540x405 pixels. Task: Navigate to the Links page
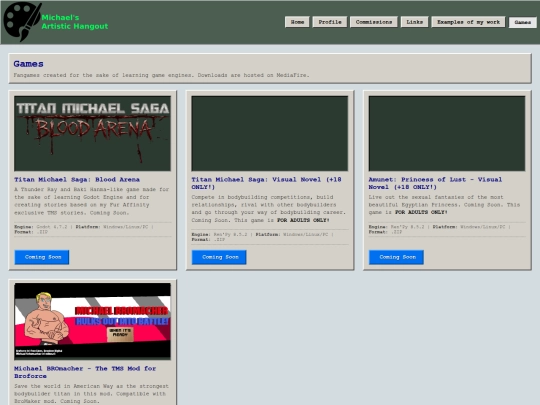(414, 22)
